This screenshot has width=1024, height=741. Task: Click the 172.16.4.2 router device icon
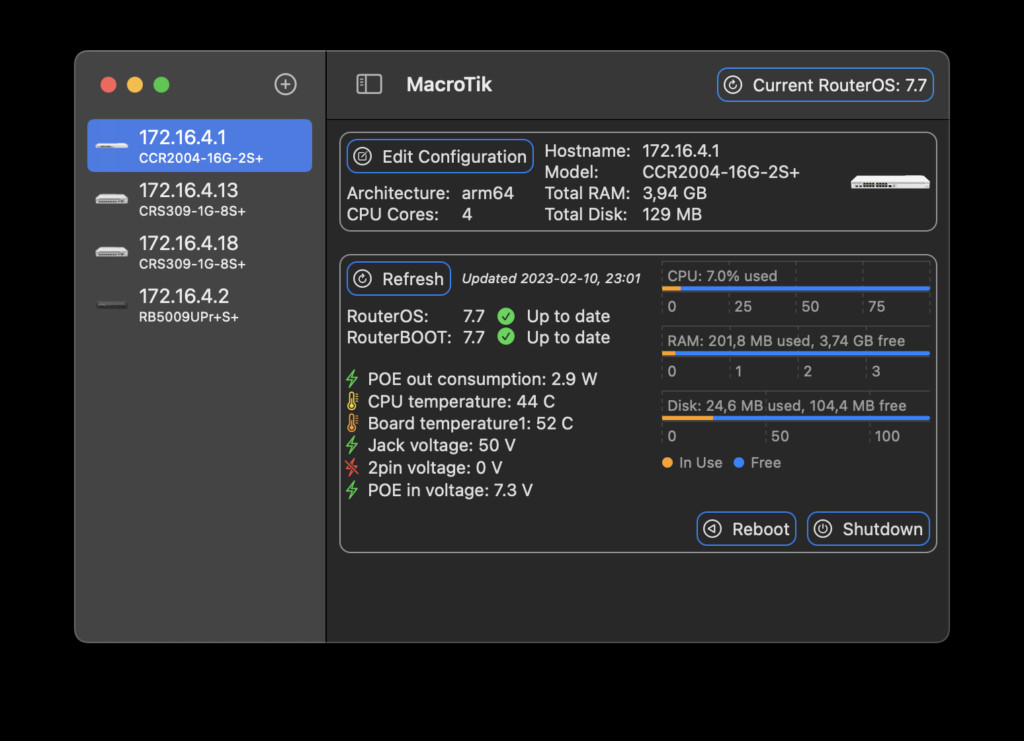(112, 304)
